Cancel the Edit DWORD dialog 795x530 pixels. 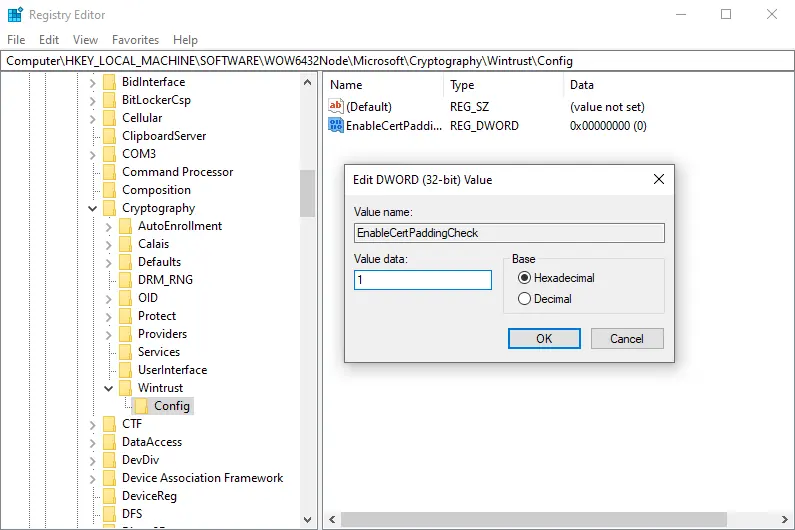point(627,338)
